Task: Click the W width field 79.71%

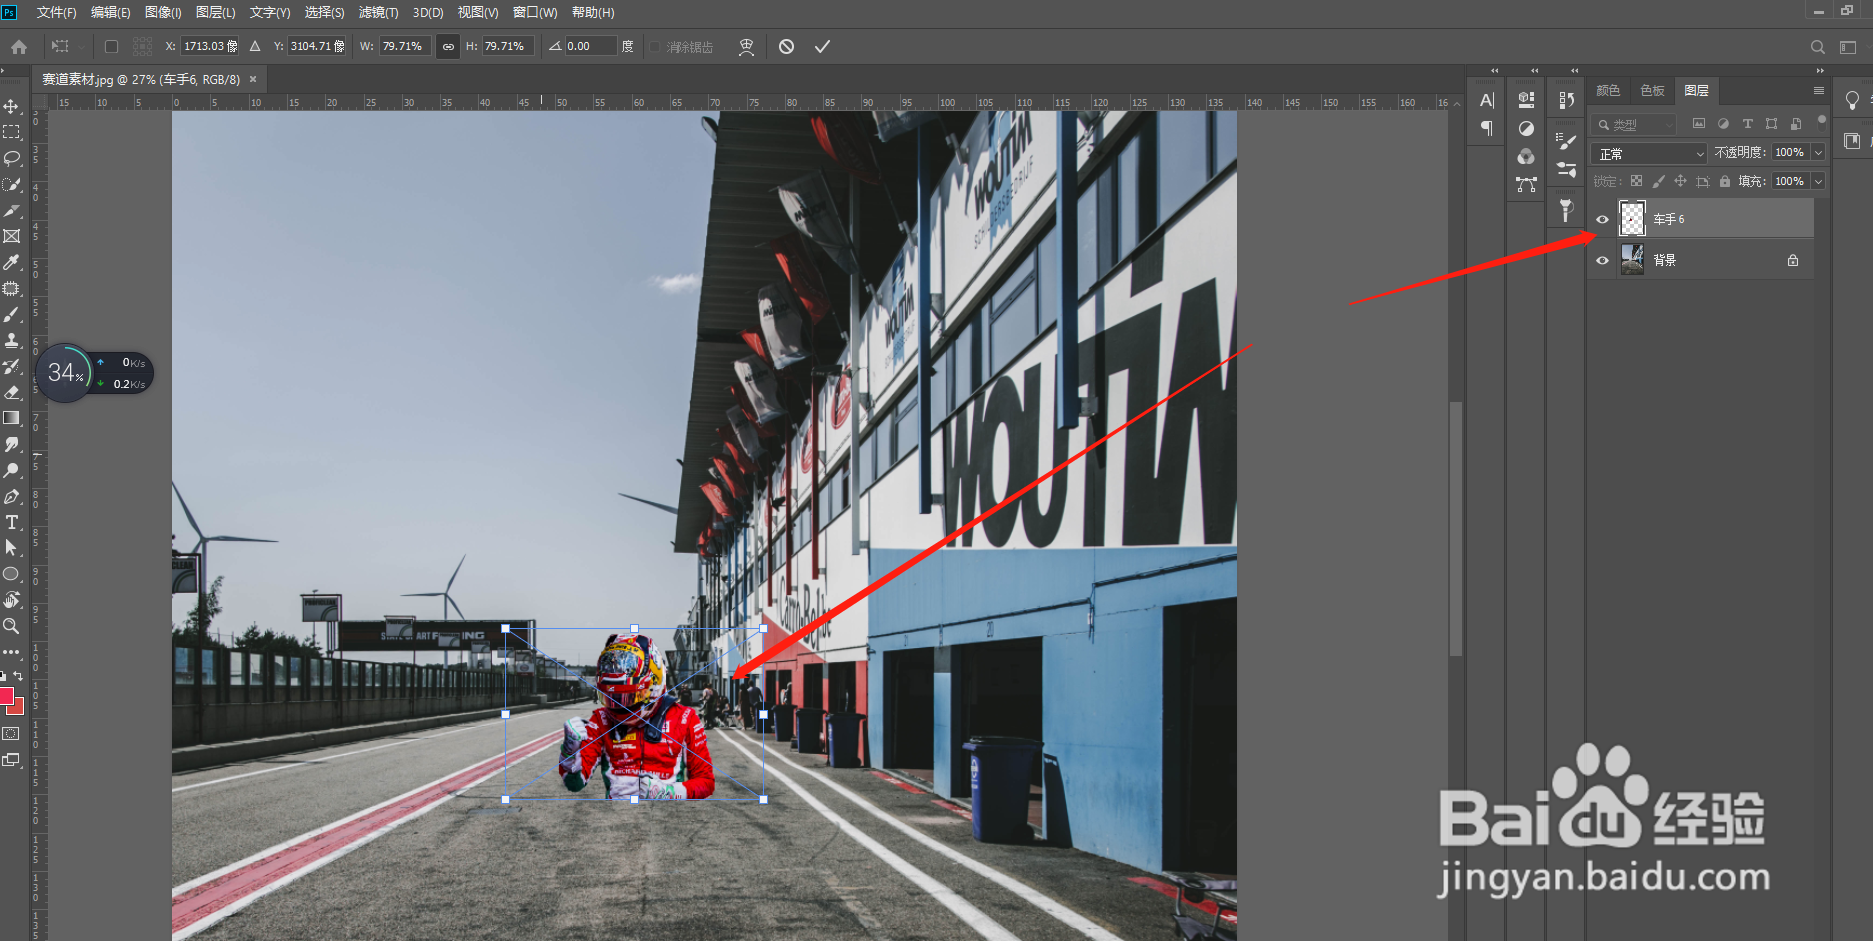Action: (x=405, y=46)
